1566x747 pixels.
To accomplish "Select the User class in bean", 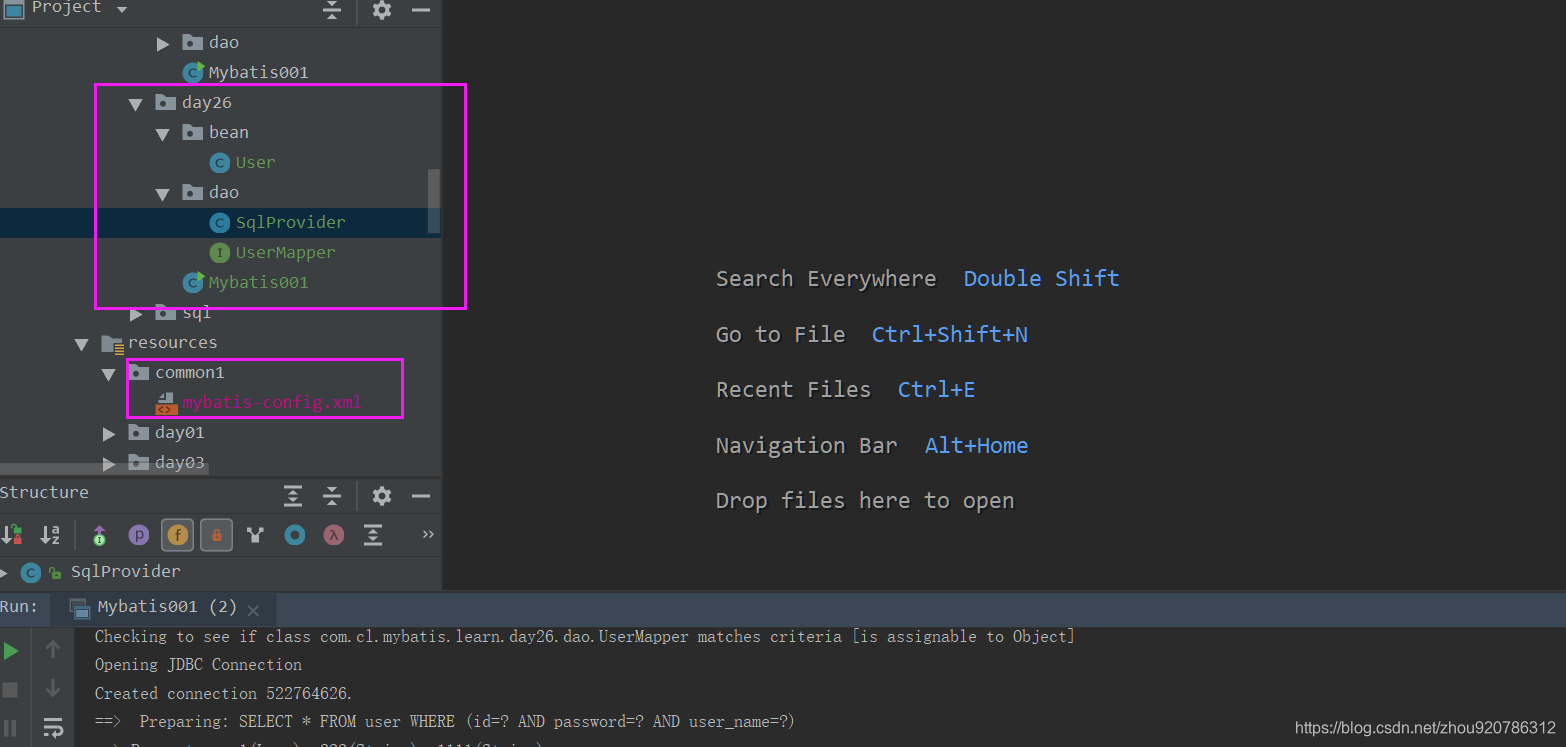I will click(255, 162).
